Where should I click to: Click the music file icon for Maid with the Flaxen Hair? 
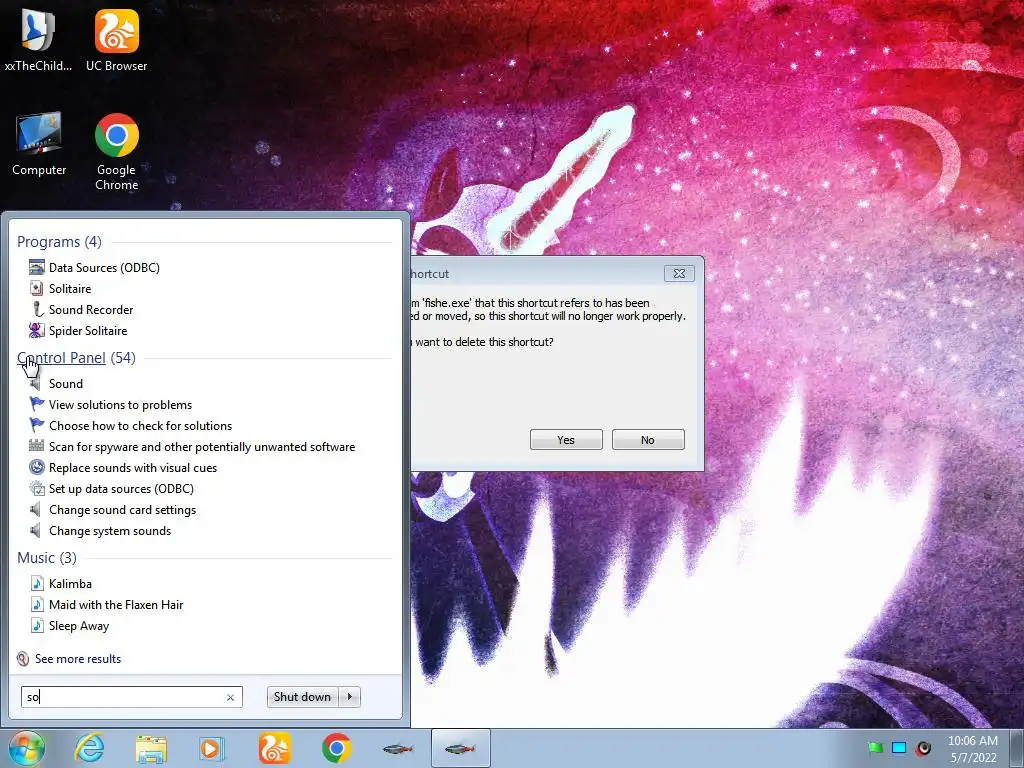tap(37, 604)
